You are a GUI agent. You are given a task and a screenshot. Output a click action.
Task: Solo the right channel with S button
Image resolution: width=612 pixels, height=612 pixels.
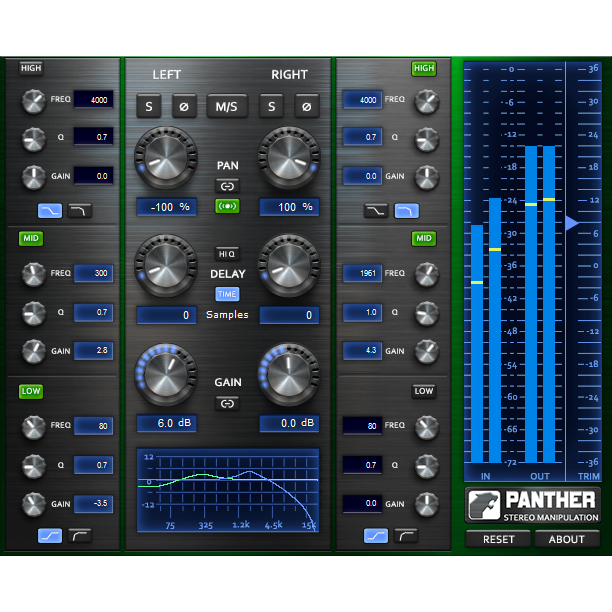pos(270,106)
